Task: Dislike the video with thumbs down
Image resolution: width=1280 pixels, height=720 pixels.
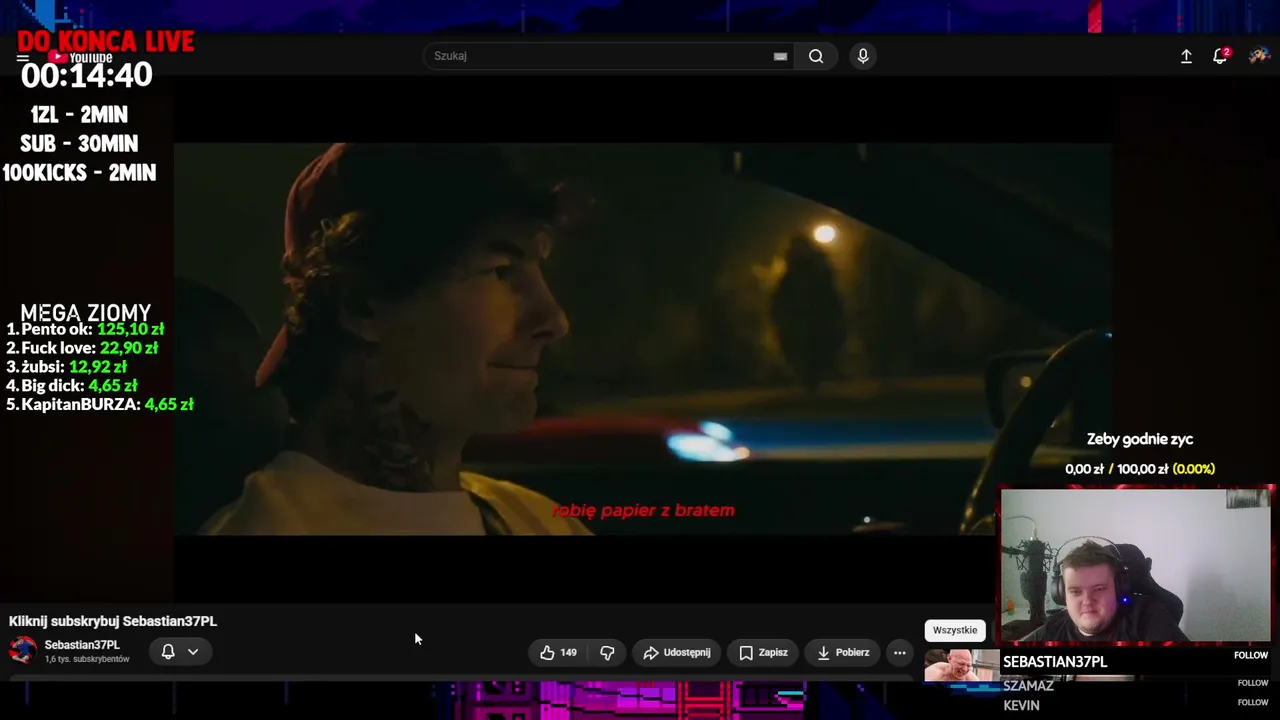Action: [x=607, y=652]
